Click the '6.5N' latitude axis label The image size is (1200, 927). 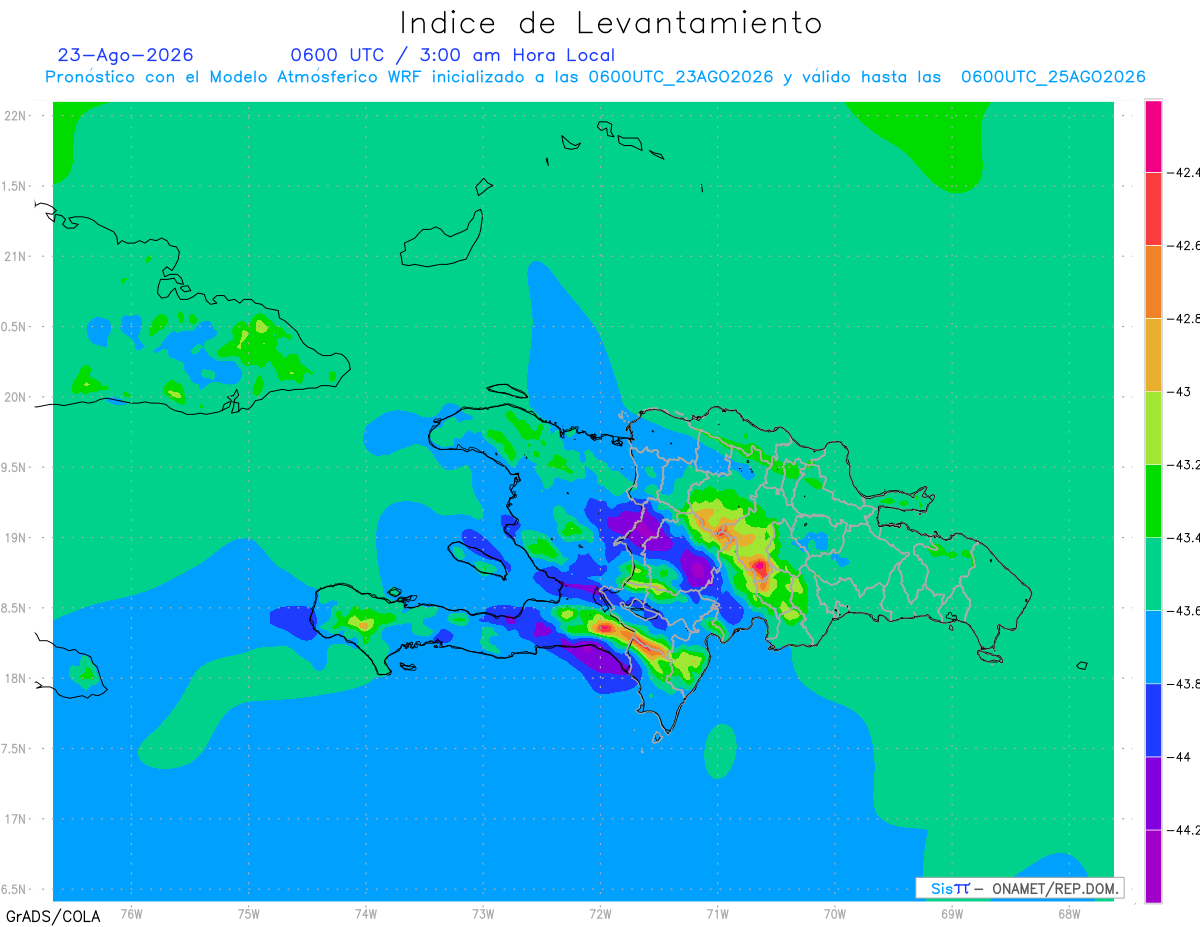pos(13,889)
